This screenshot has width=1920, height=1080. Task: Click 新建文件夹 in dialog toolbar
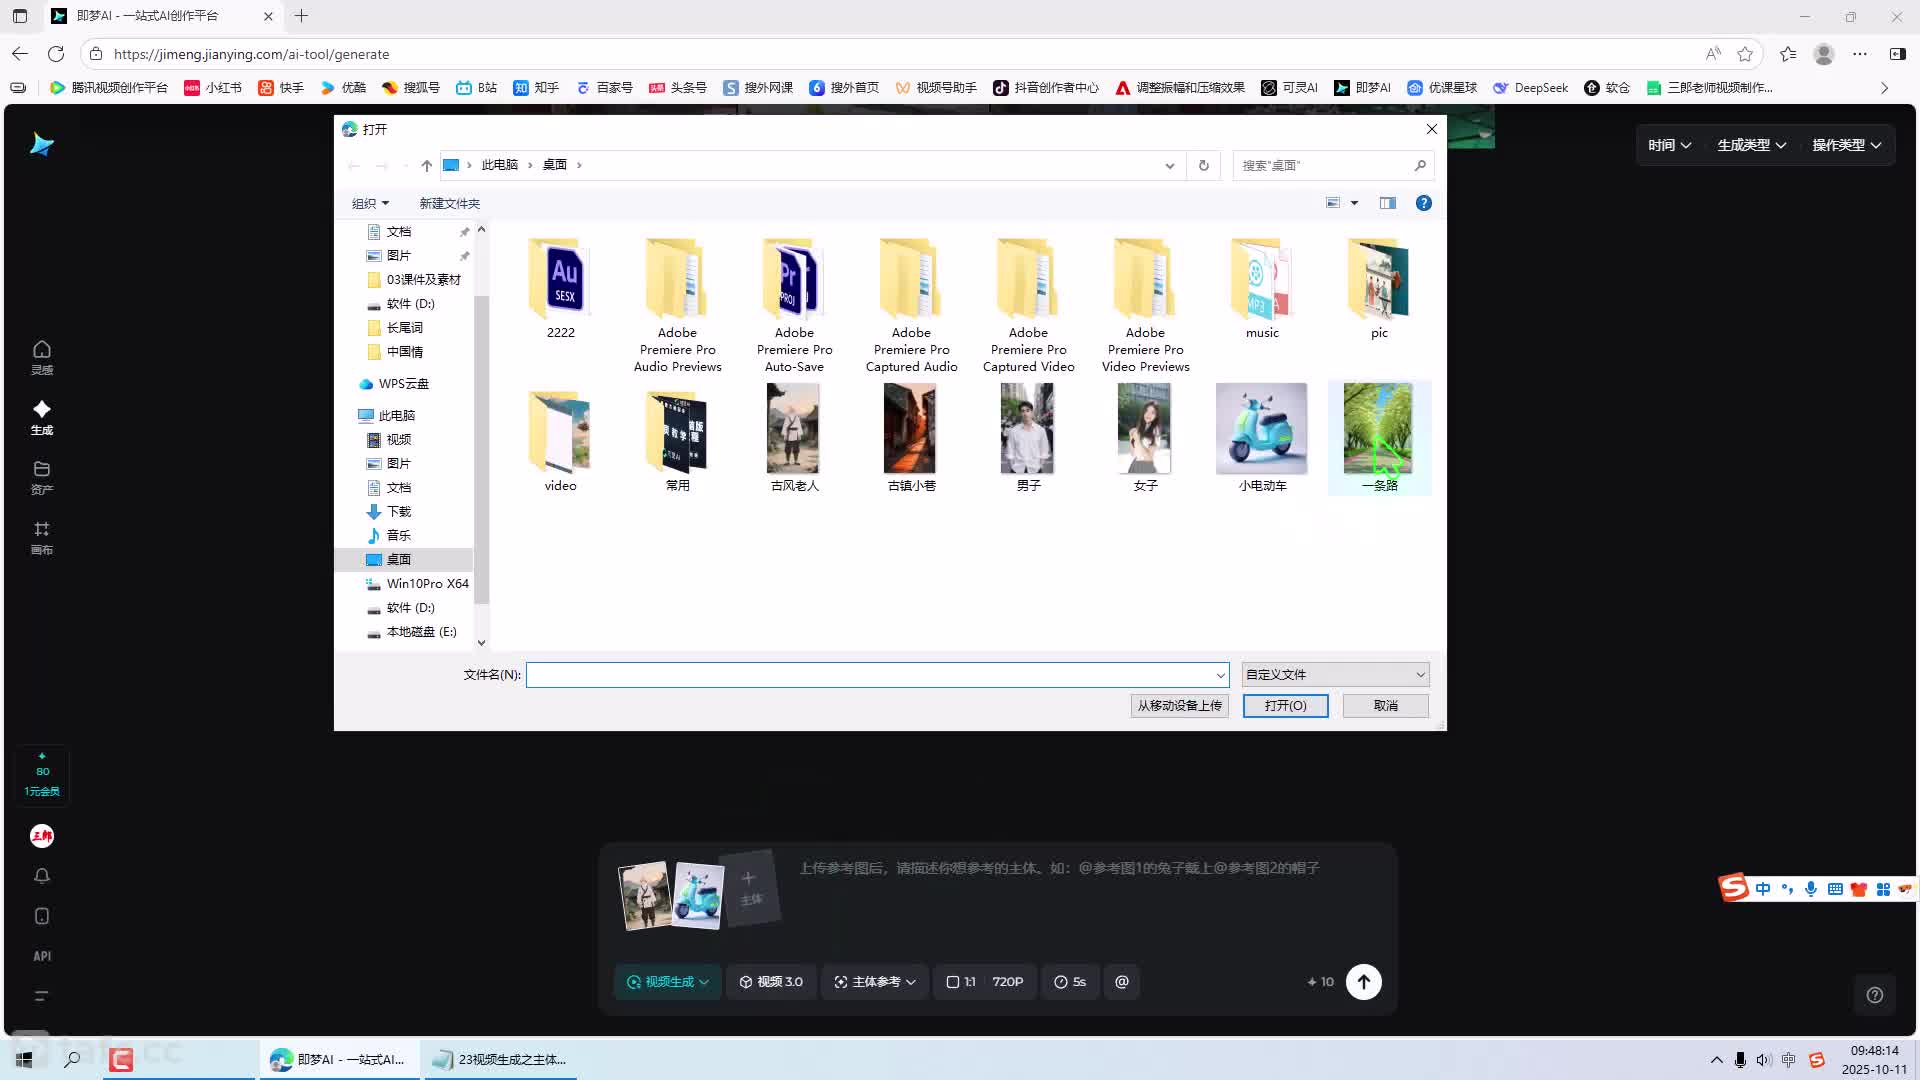point(449,203)
